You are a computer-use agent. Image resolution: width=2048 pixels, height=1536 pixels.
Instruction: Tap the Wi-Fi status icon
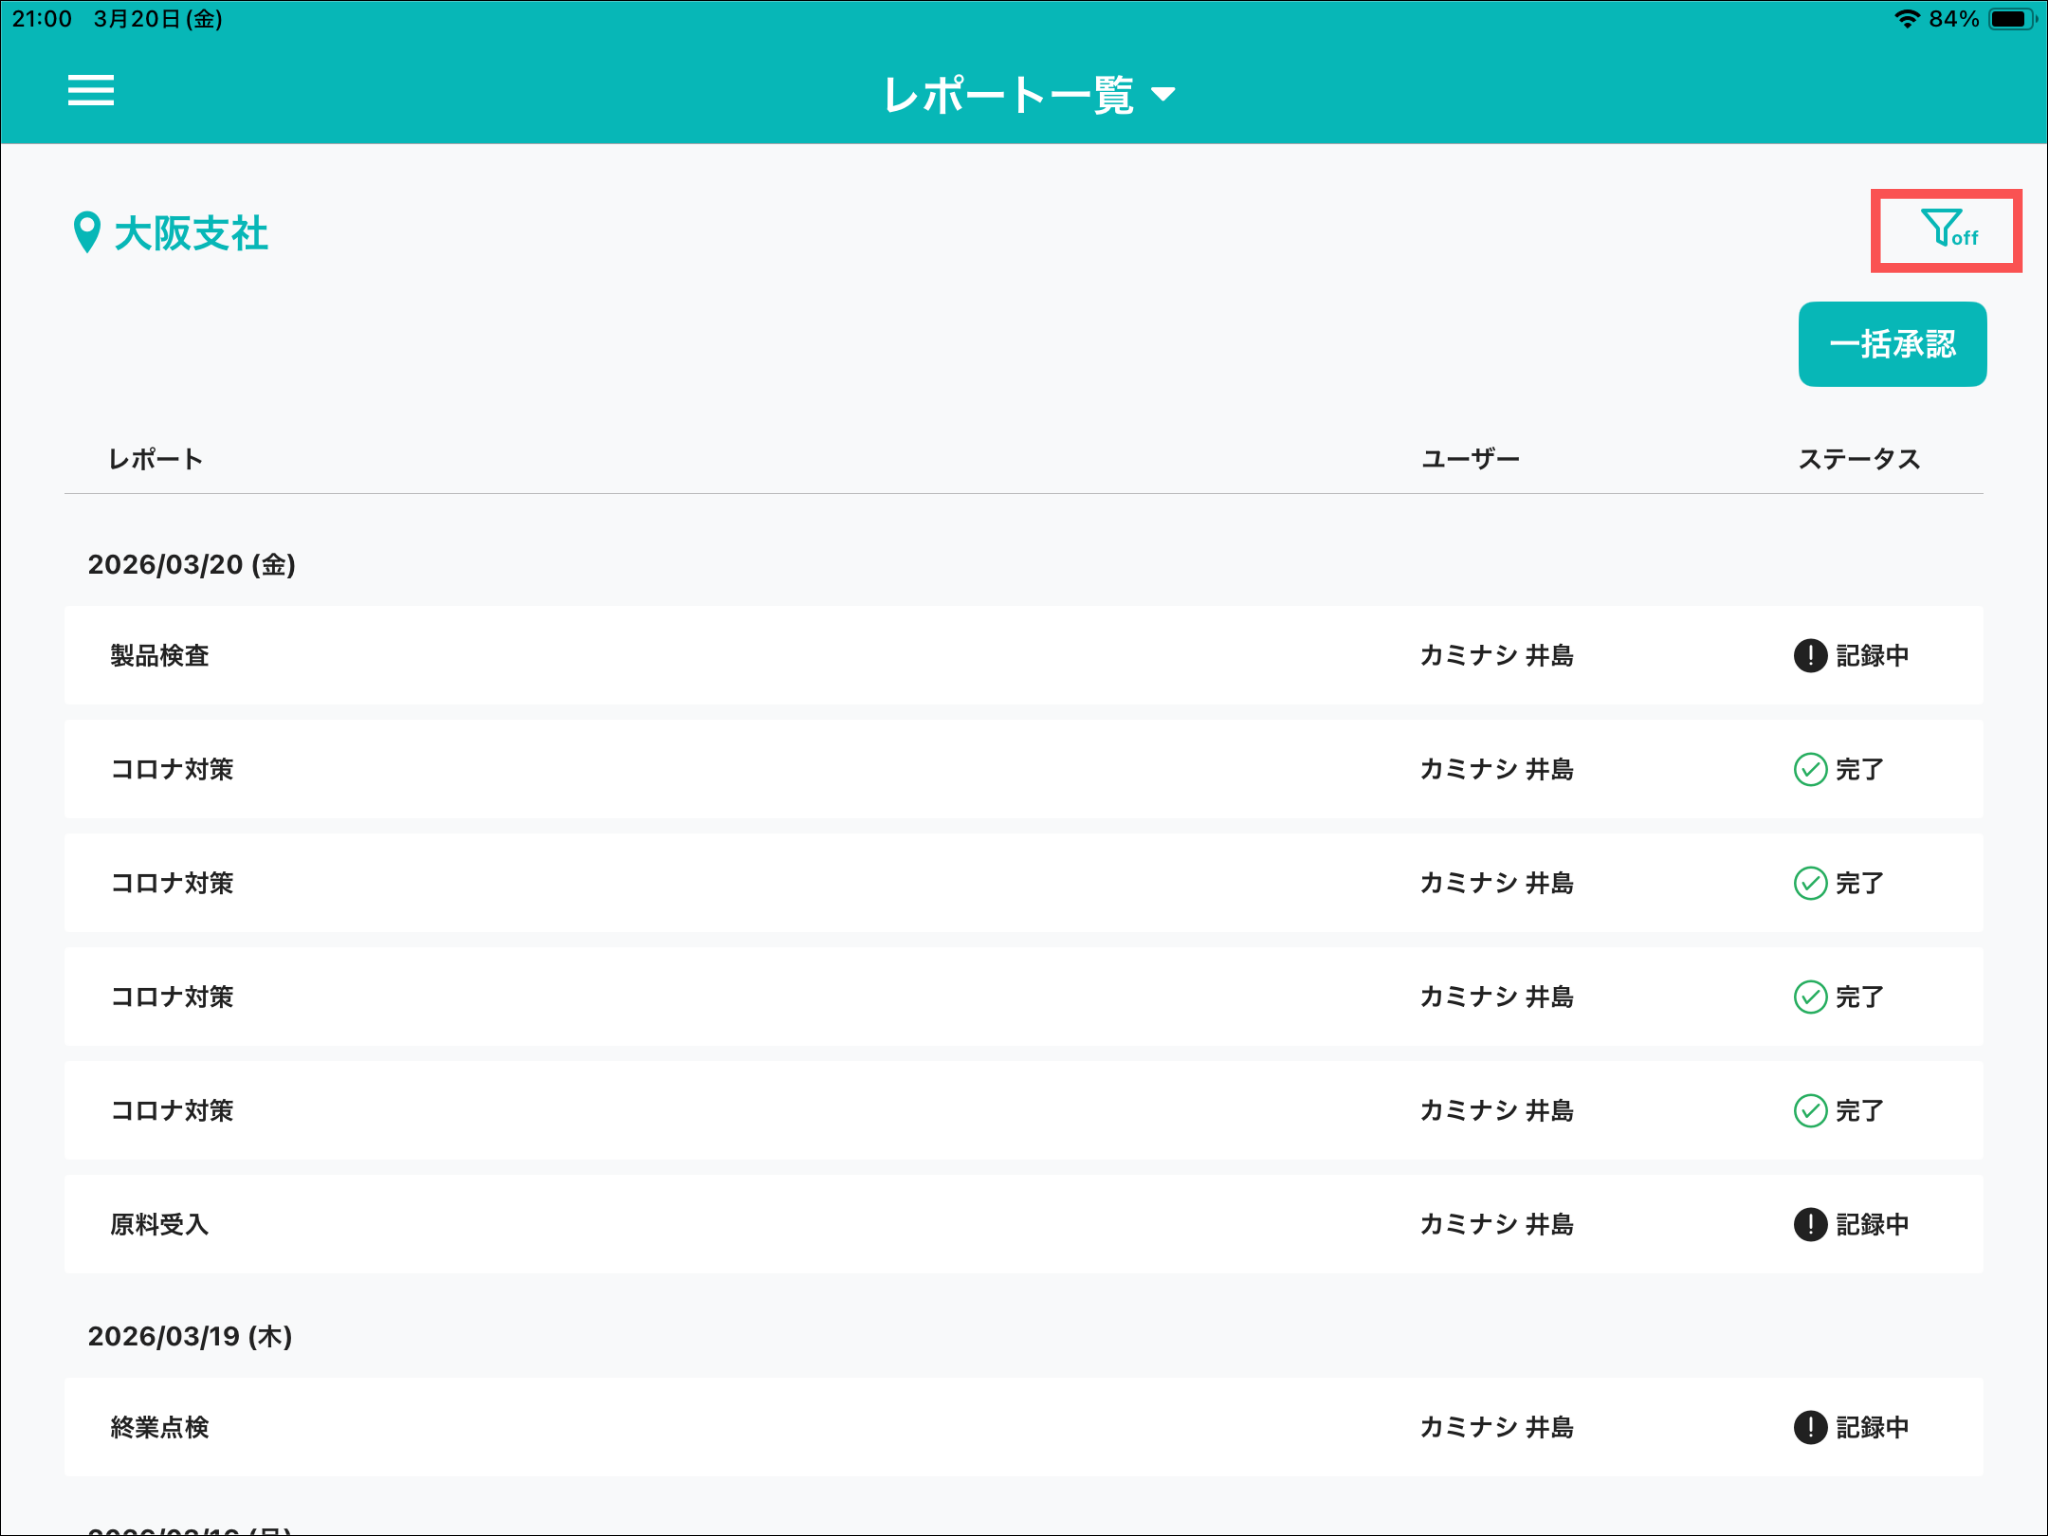coord(1907,19)
